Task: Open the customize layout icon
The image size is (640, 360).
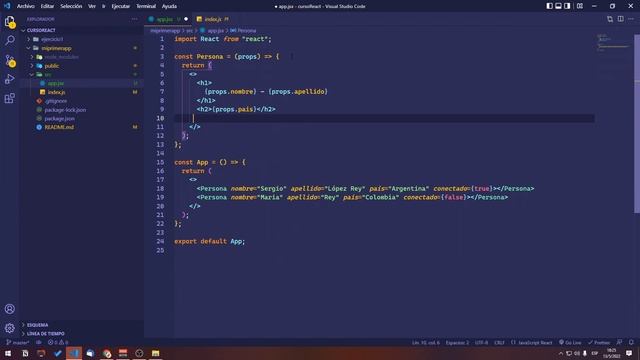Action: (580, 6)
